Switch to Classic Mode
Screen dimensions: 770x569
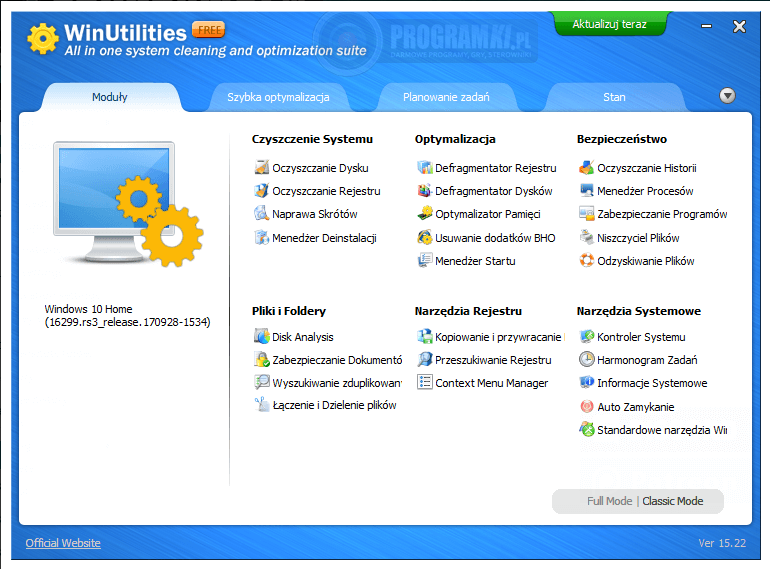coord(673,501)
